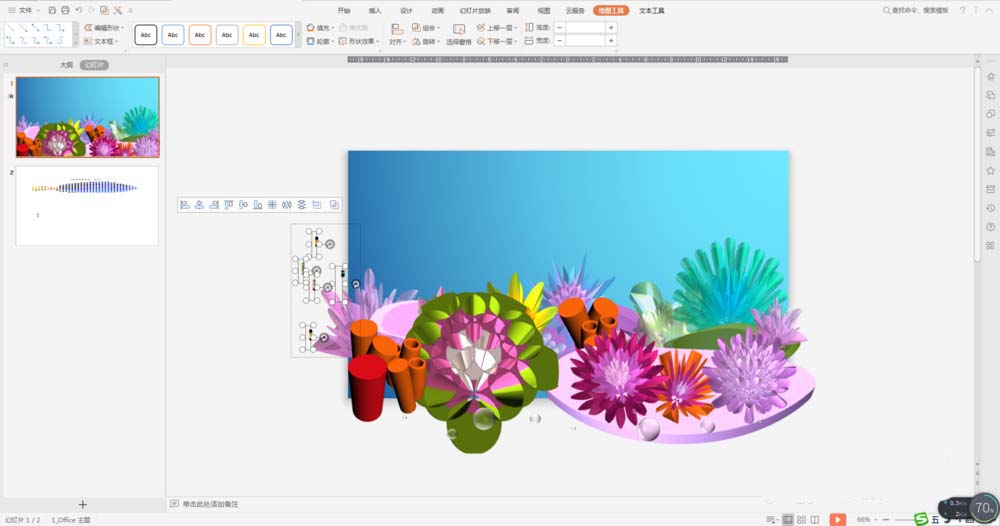Image resolution: width=1000 pixels, height=526 pixels.
Task: Click the print icon in quick toolbar
Action: point(65,10)
